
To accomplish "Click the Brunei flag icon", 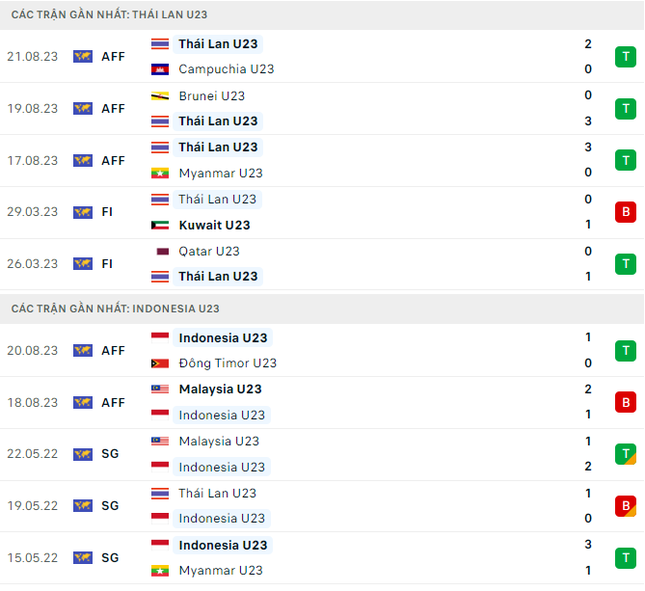I will click(x=160, y=96).
